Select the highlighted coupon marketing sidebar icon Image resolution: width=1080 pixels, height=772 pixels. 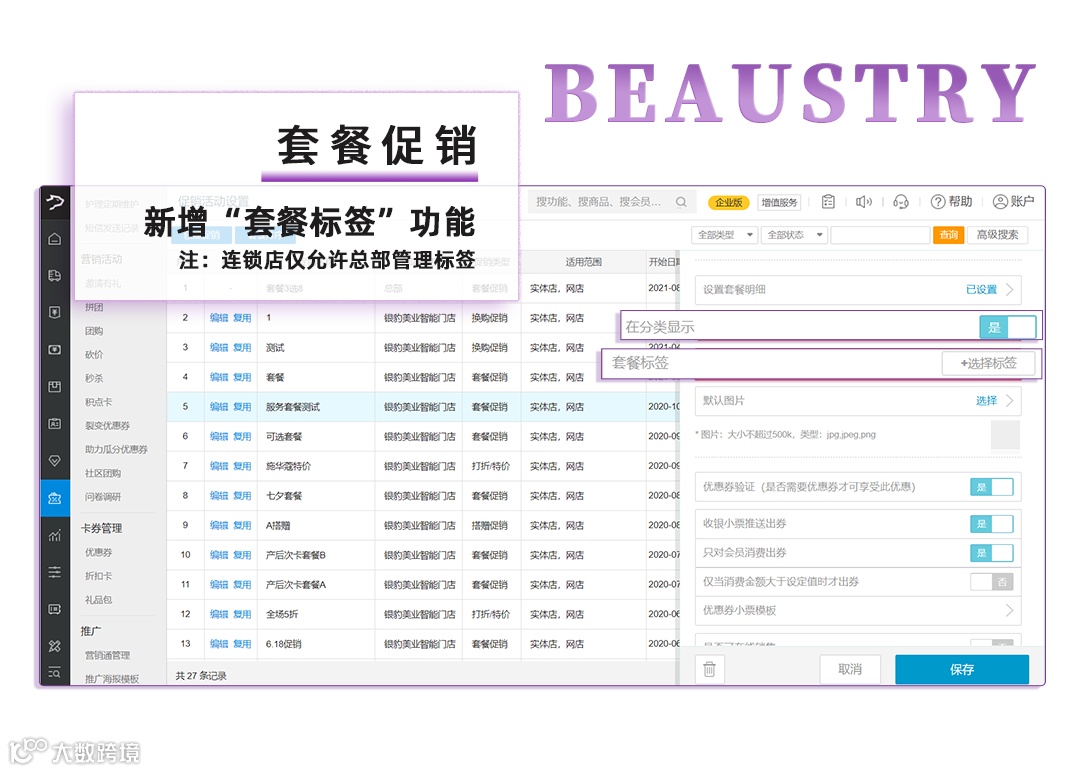coord(54,498)
